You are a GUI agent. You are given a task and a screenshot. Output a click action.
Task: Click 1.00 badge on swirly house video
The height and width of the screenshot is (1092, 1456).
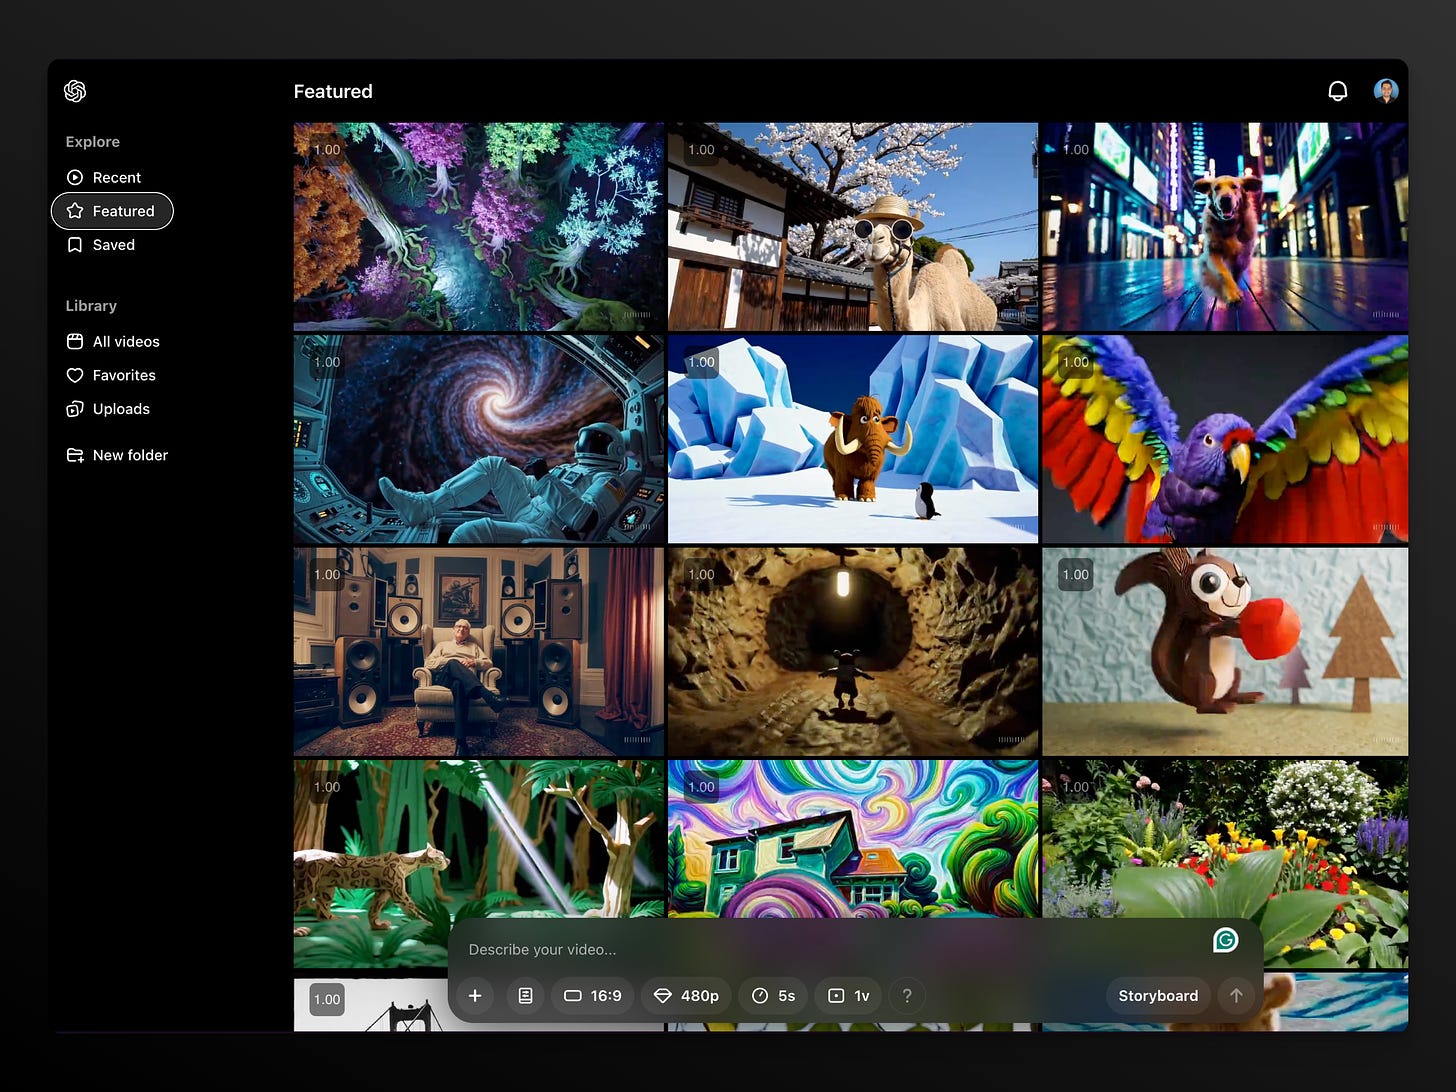click(x=702, y=787)
